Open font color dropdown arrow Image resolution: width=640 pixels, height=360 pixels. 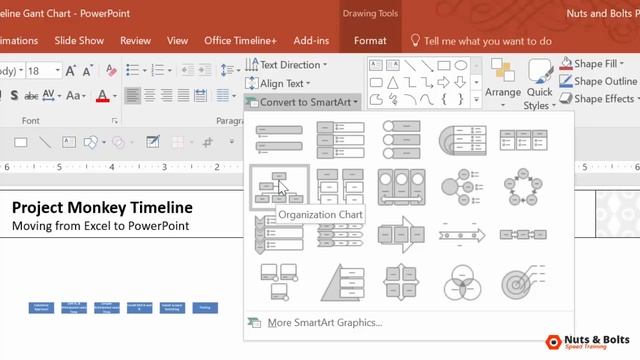115,96
